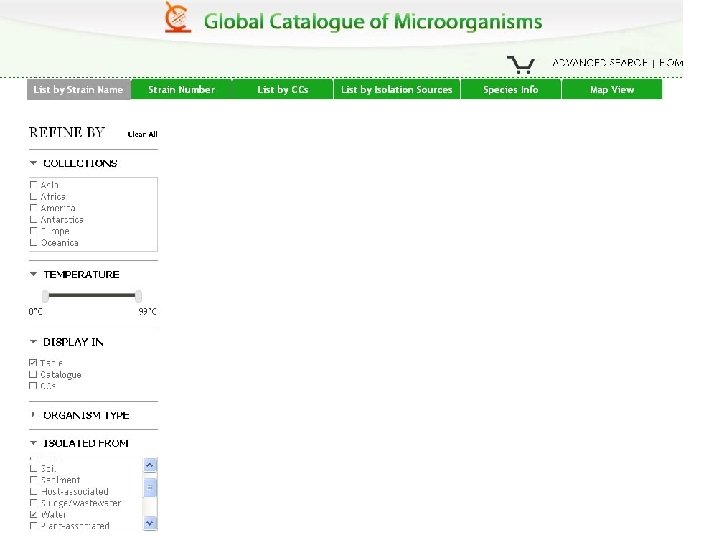Image resolution: width=720 pixels, height=540 pixels.
Task: Open the Advanced Search link
Action: point(598,63)
